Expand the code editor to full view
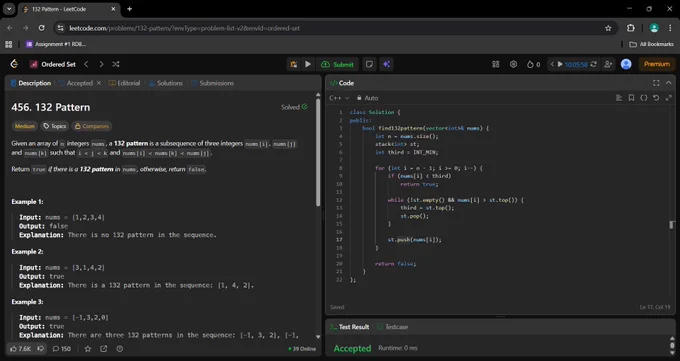Viewport: 680px width, 361px height. [x=669, y=98]
